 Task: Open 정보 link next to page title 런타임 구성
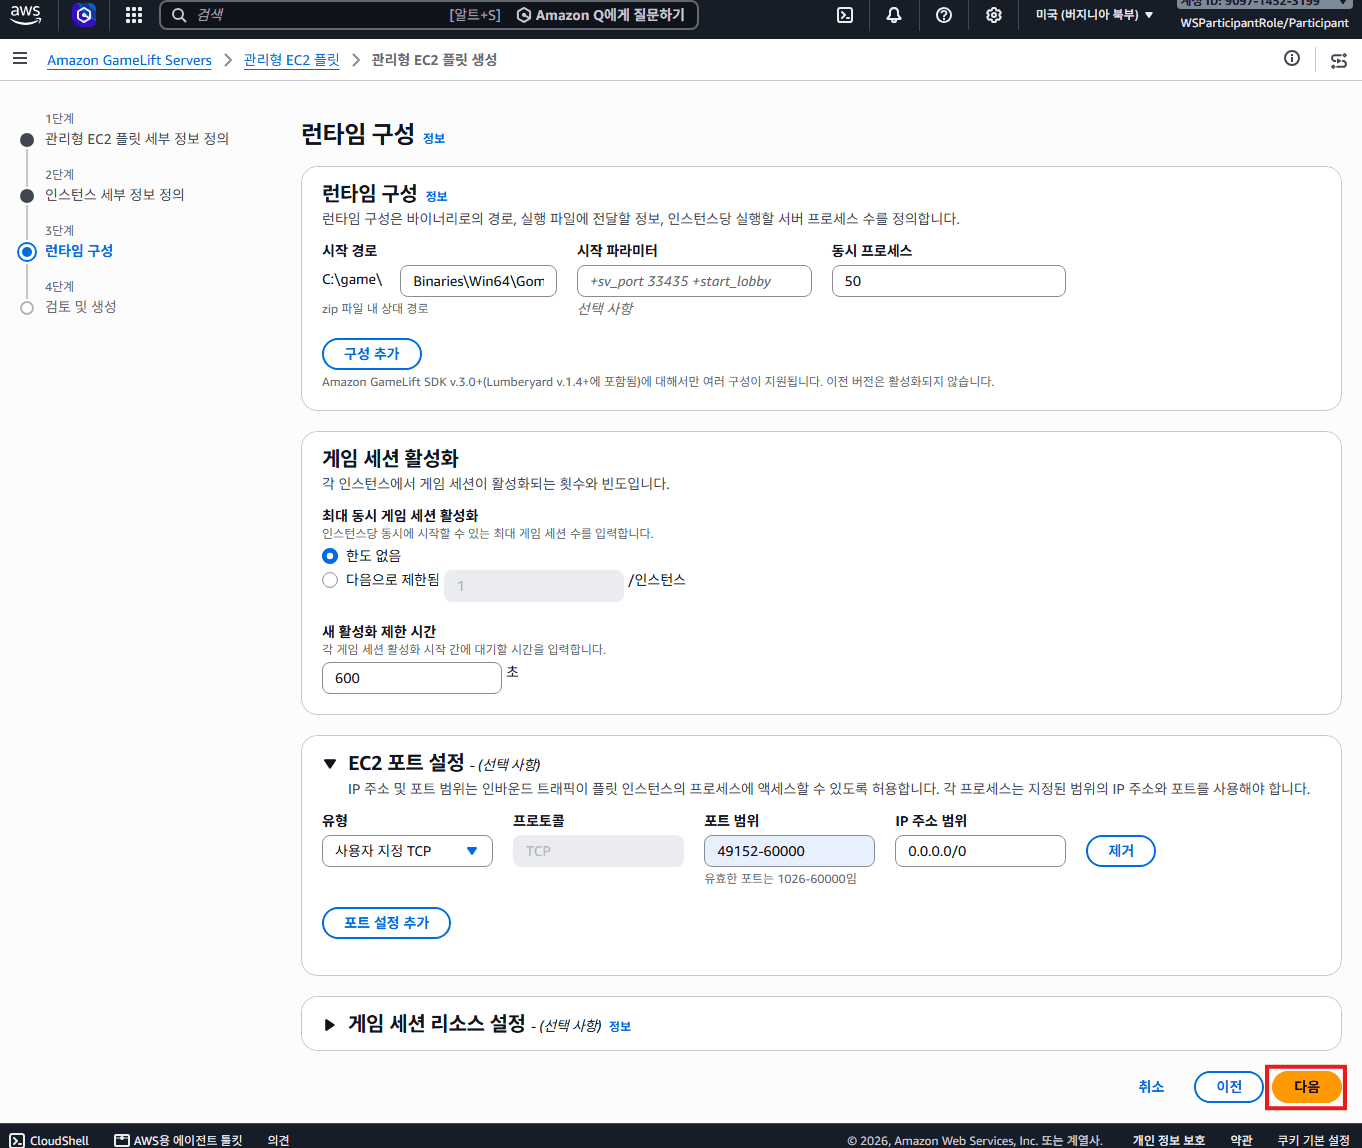pos(434,139)
